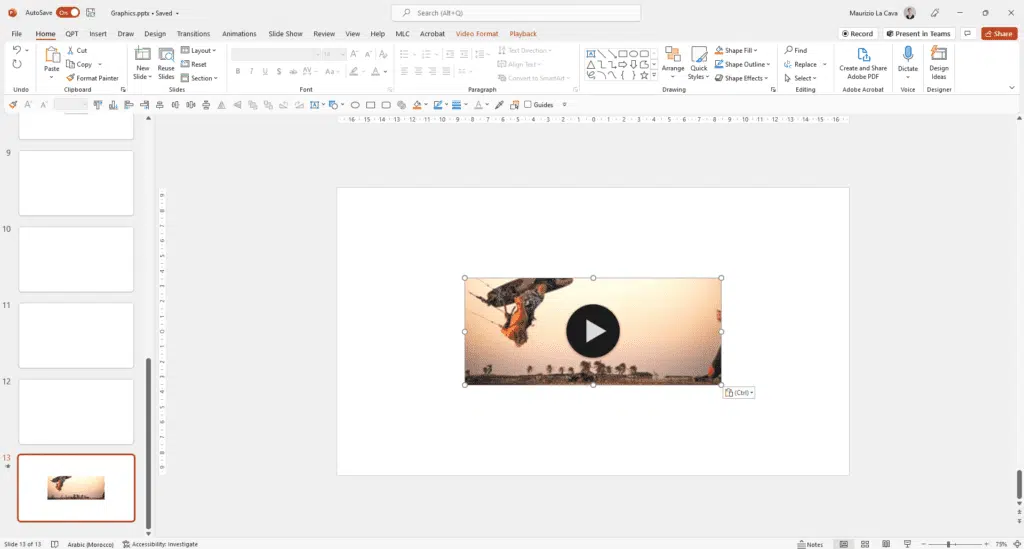The height and width of the screenshot is (549, 1024).
Task: Click Create and Share Adobe PDF
Action: 862,58
